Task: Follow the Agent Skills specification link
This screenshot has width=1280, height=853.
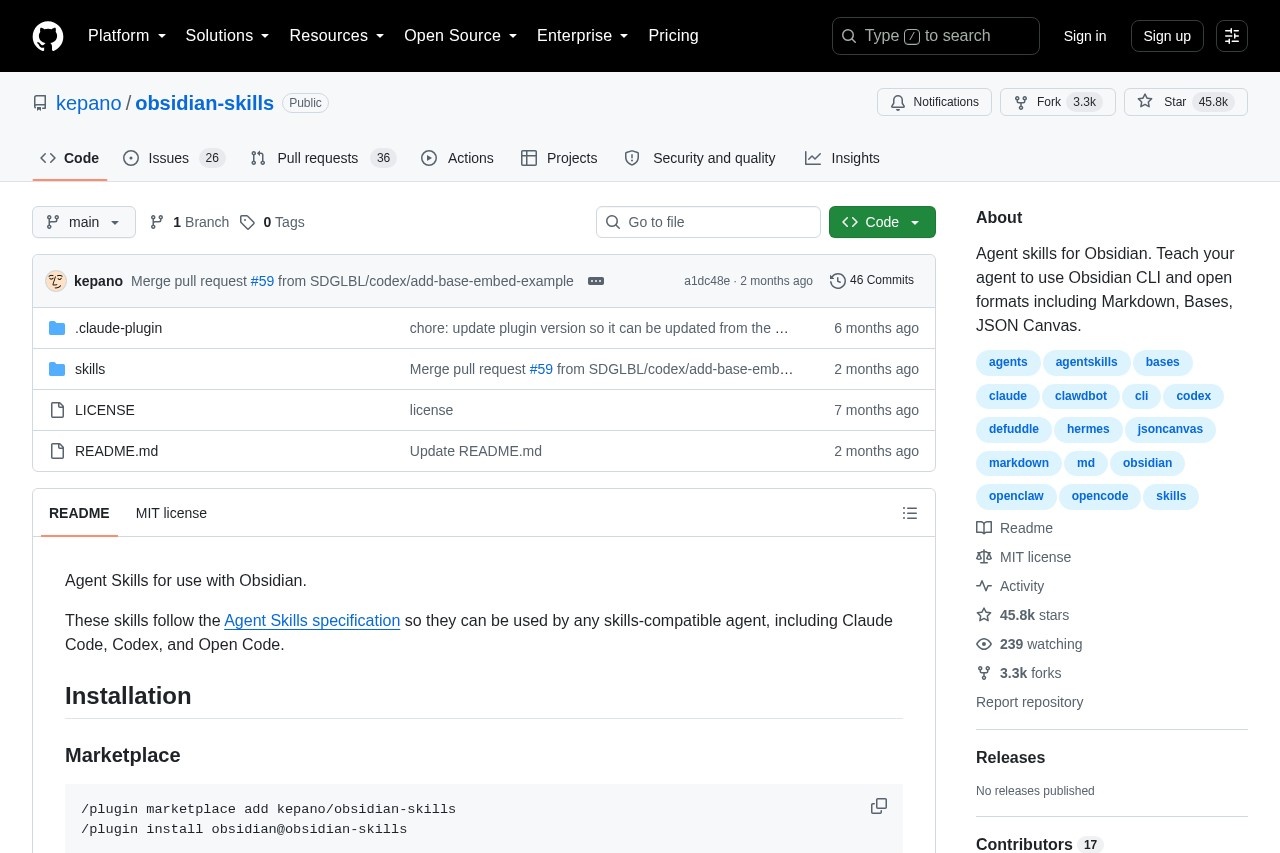Action: pyautogui.click(x=312, y=620)
